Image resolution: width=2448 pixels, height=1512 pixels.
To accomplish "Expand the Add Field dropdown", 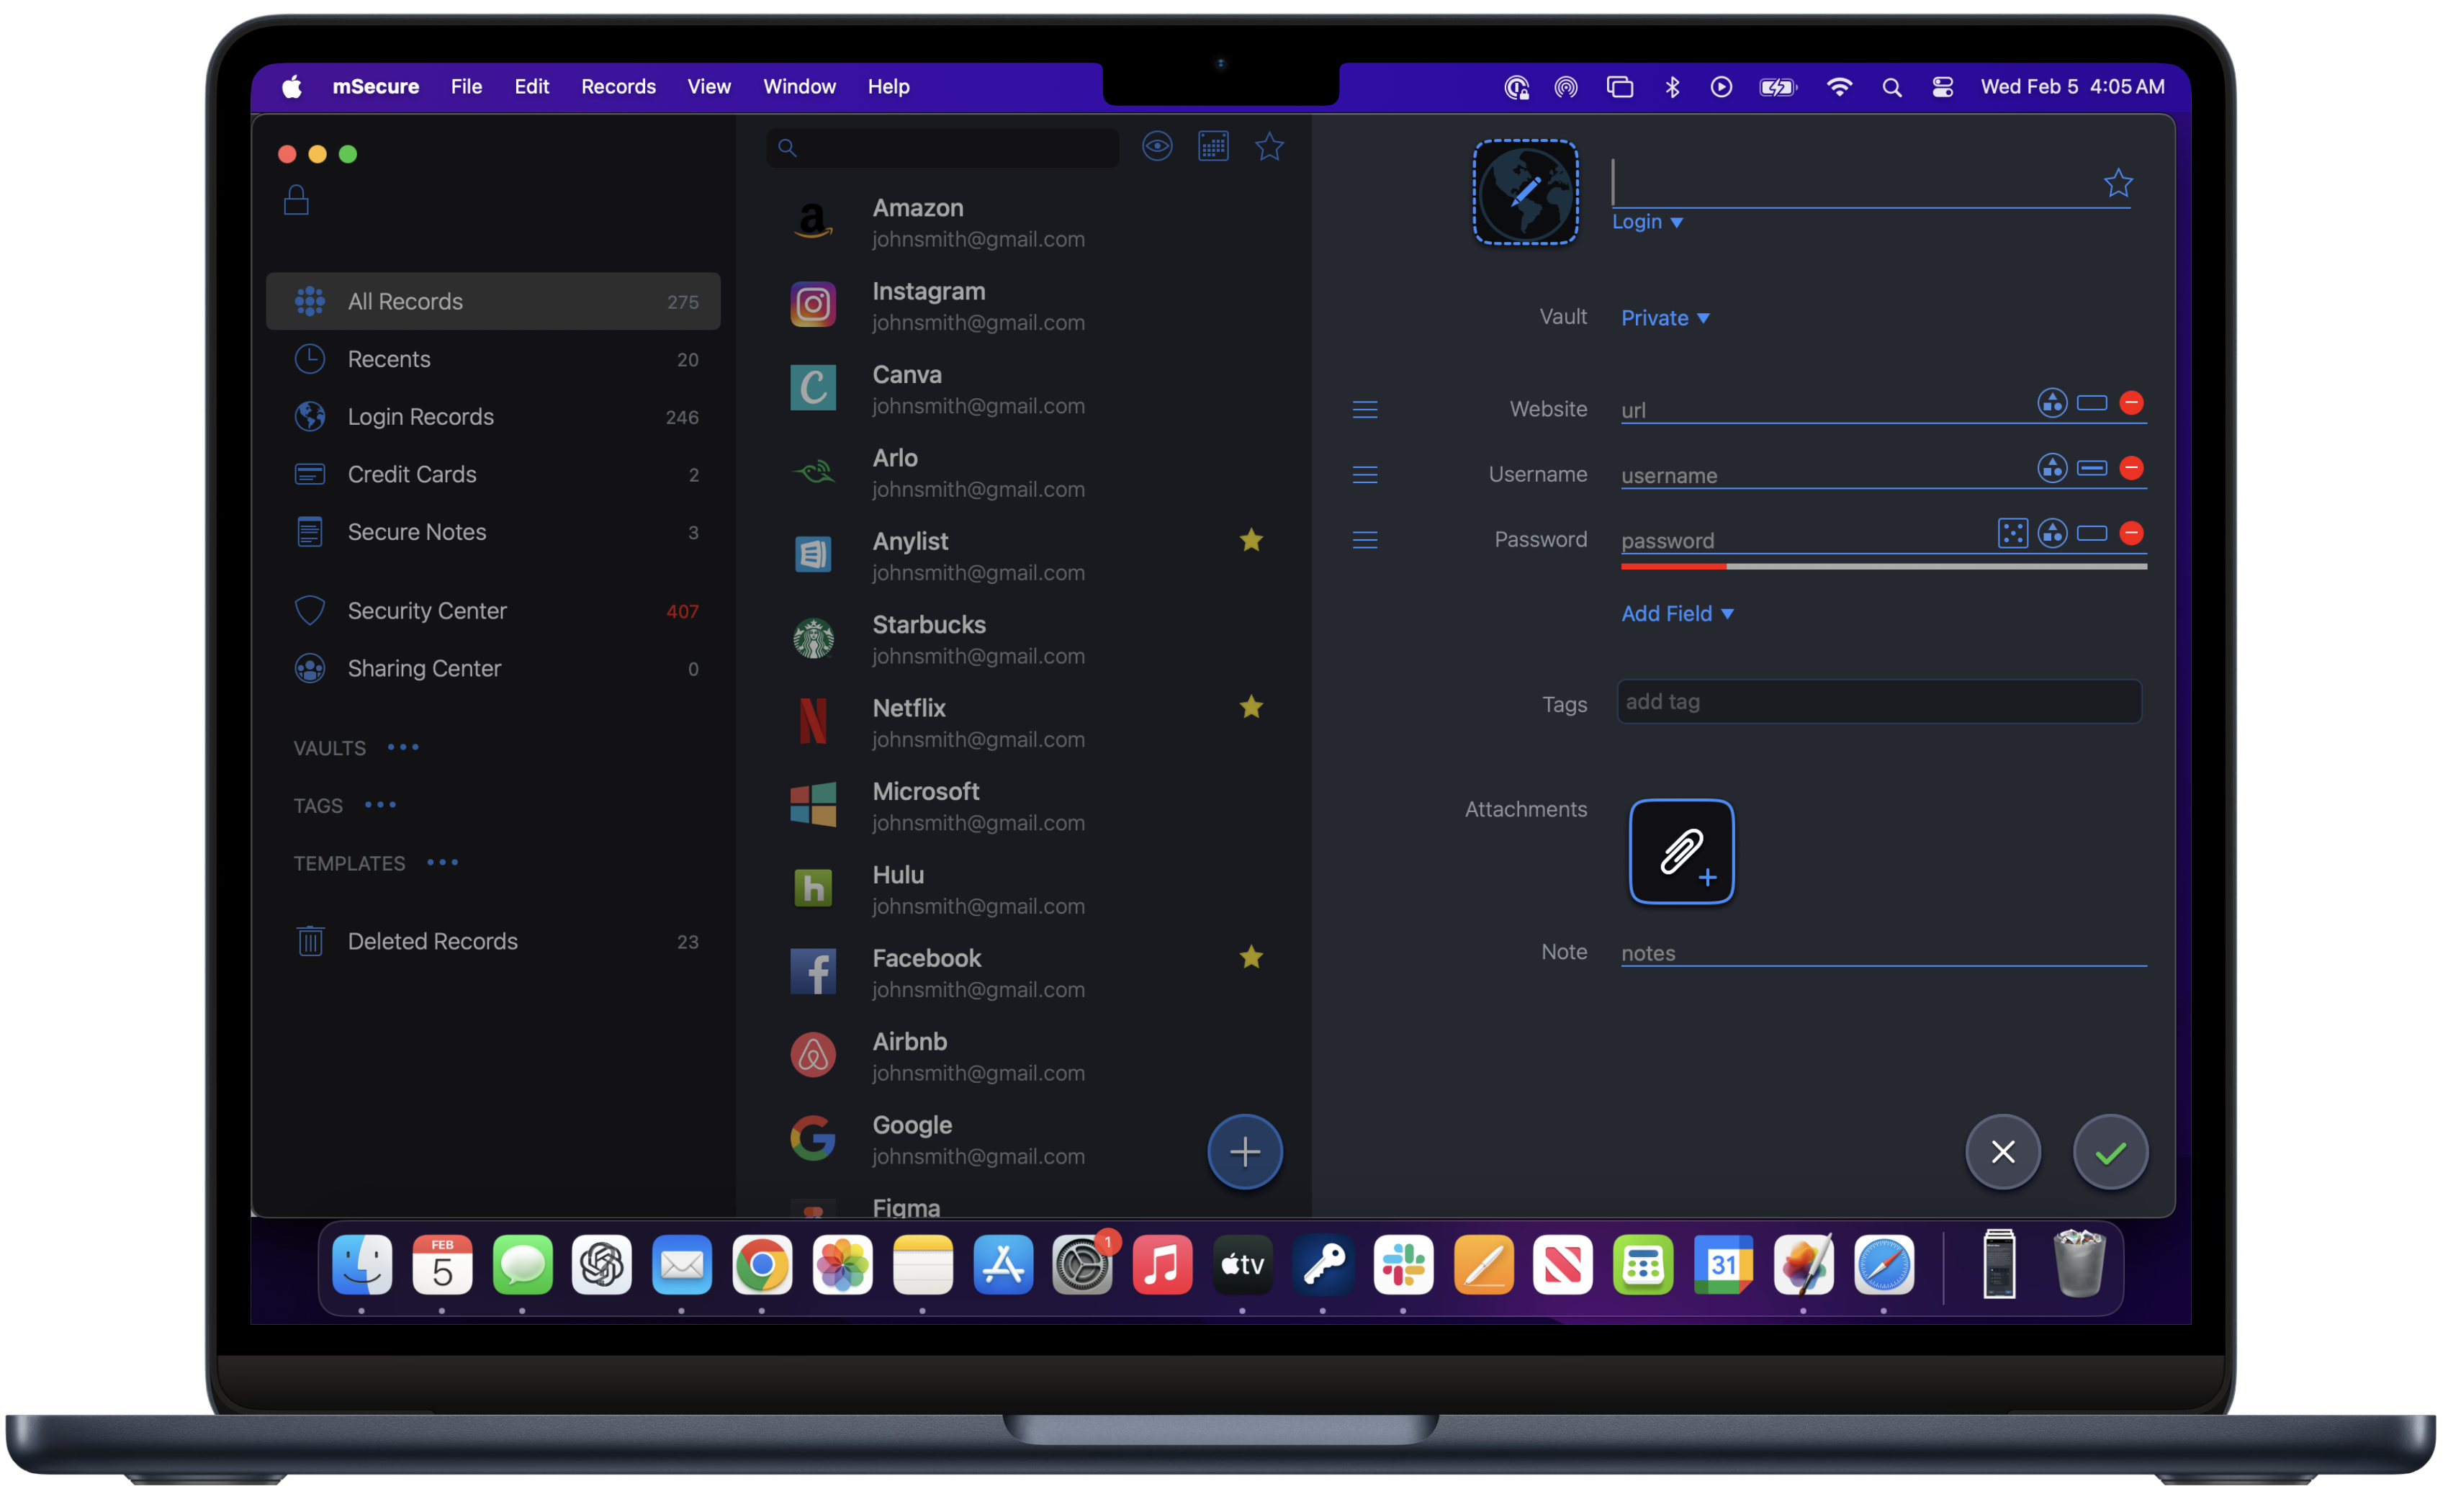I will [1676, 613].
